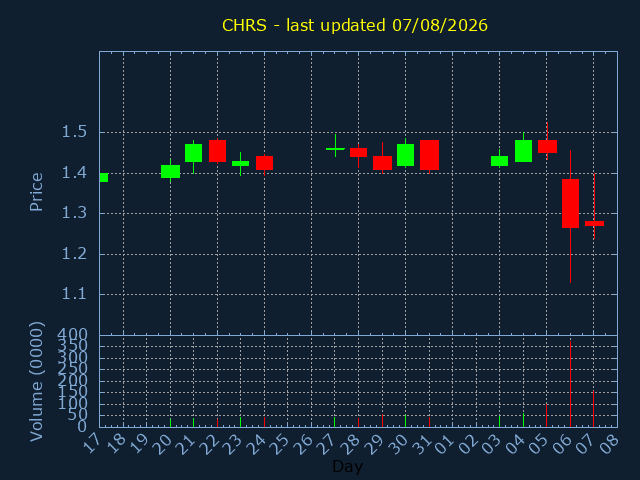Screen dimensions: 640x480
Task: Select the green candlestick on day 30
Action: (x=405, y=155)
